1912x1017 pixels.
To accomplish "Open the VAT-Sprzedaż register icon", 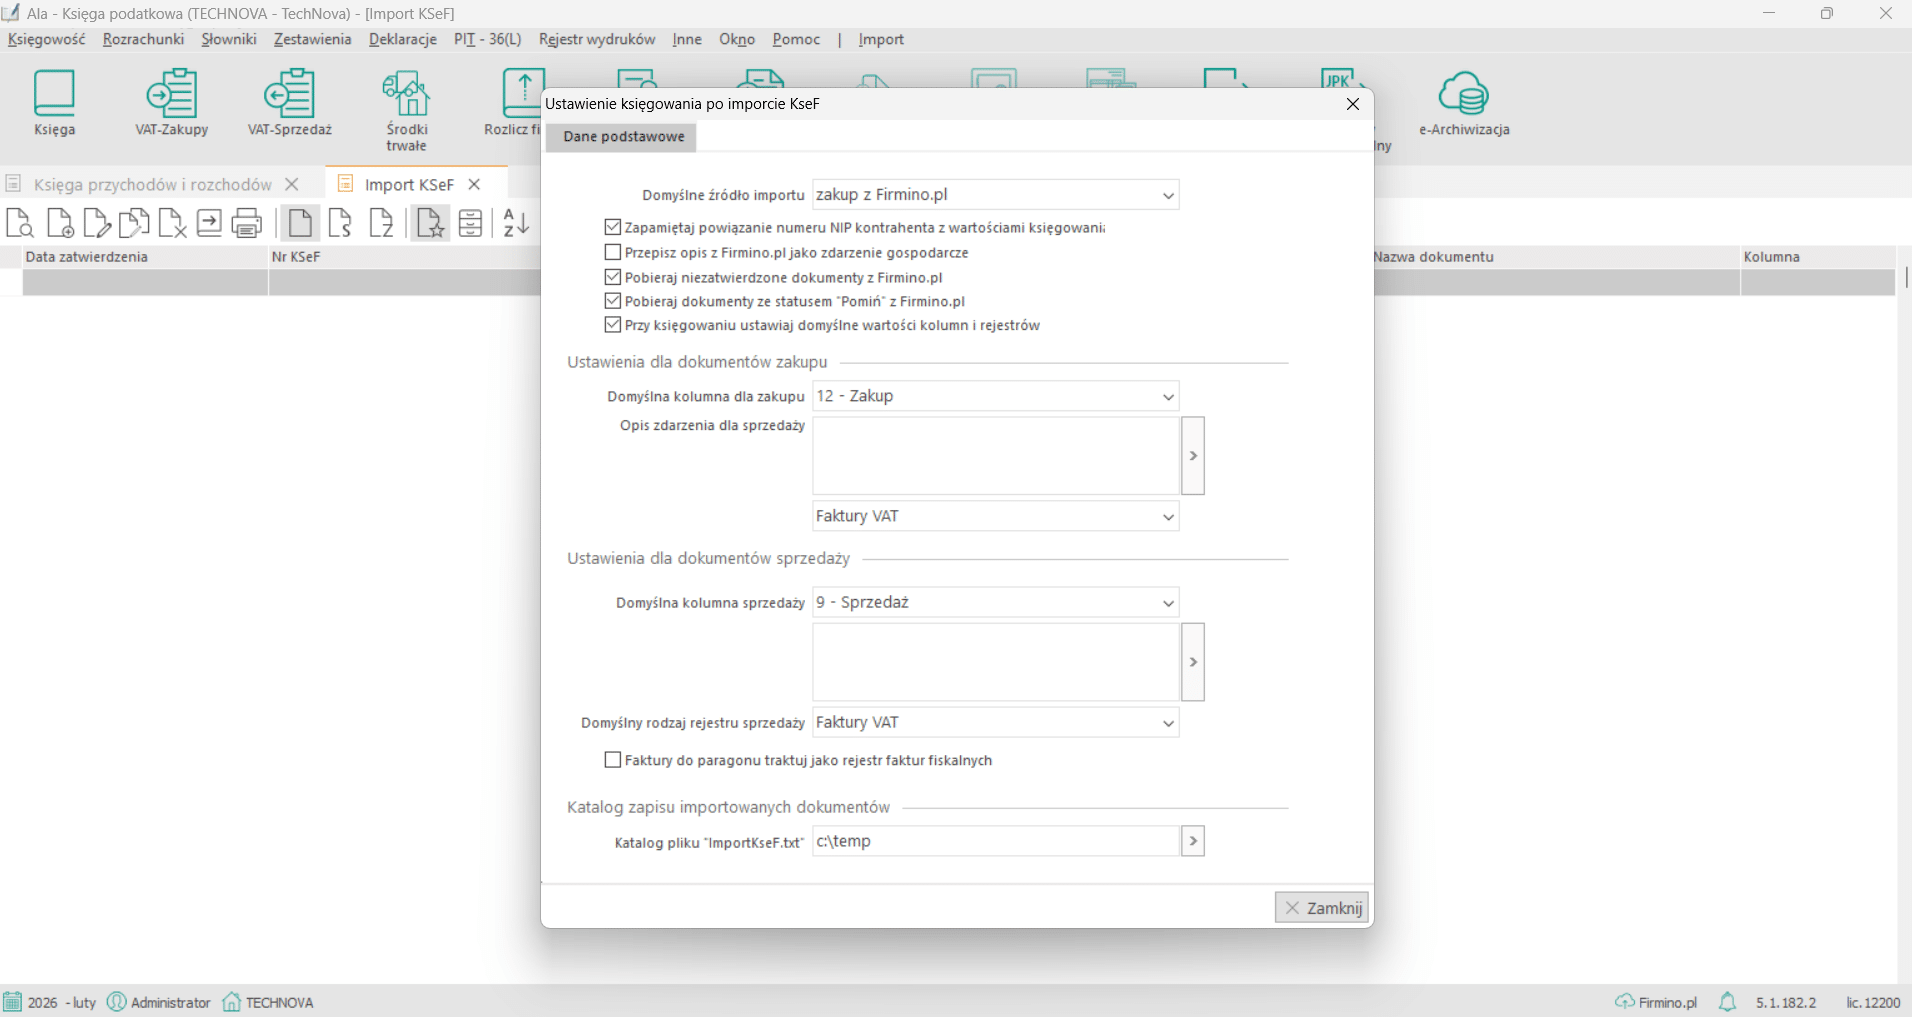I will pyautogui.click(x=289, y=102).
